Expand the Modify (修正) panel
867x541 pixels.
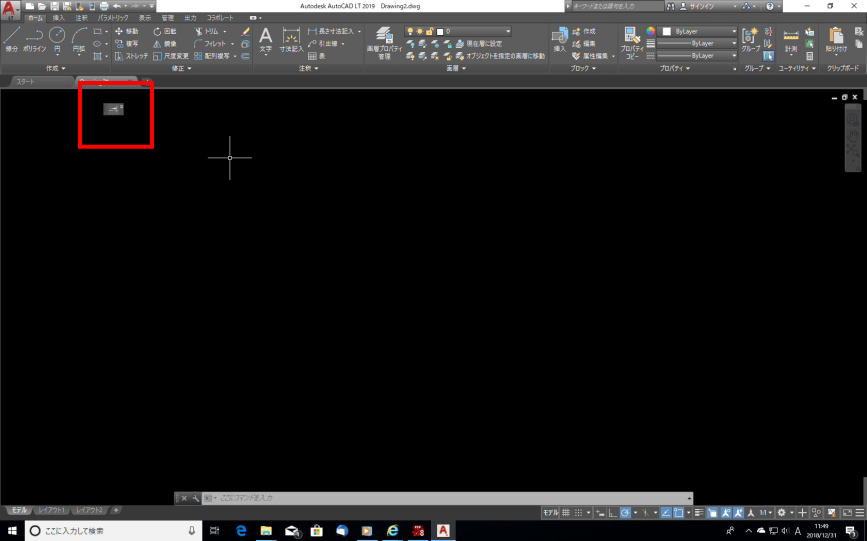click(181, 68)
